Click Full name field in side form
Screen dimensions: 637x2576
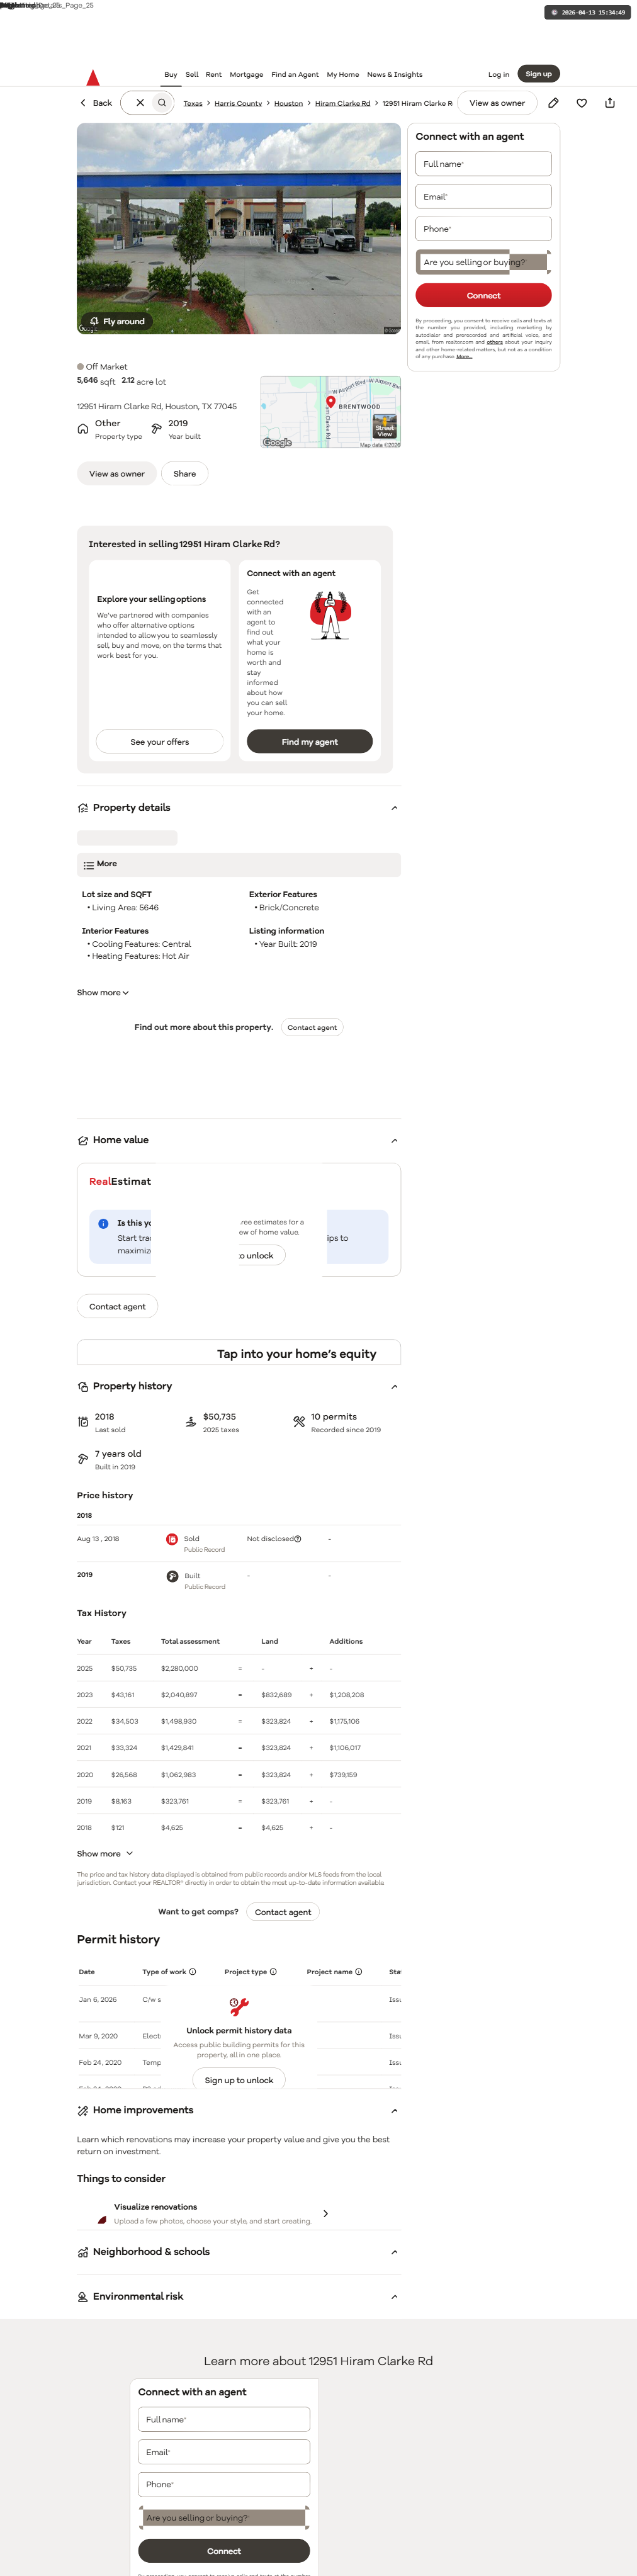[484, 164]
